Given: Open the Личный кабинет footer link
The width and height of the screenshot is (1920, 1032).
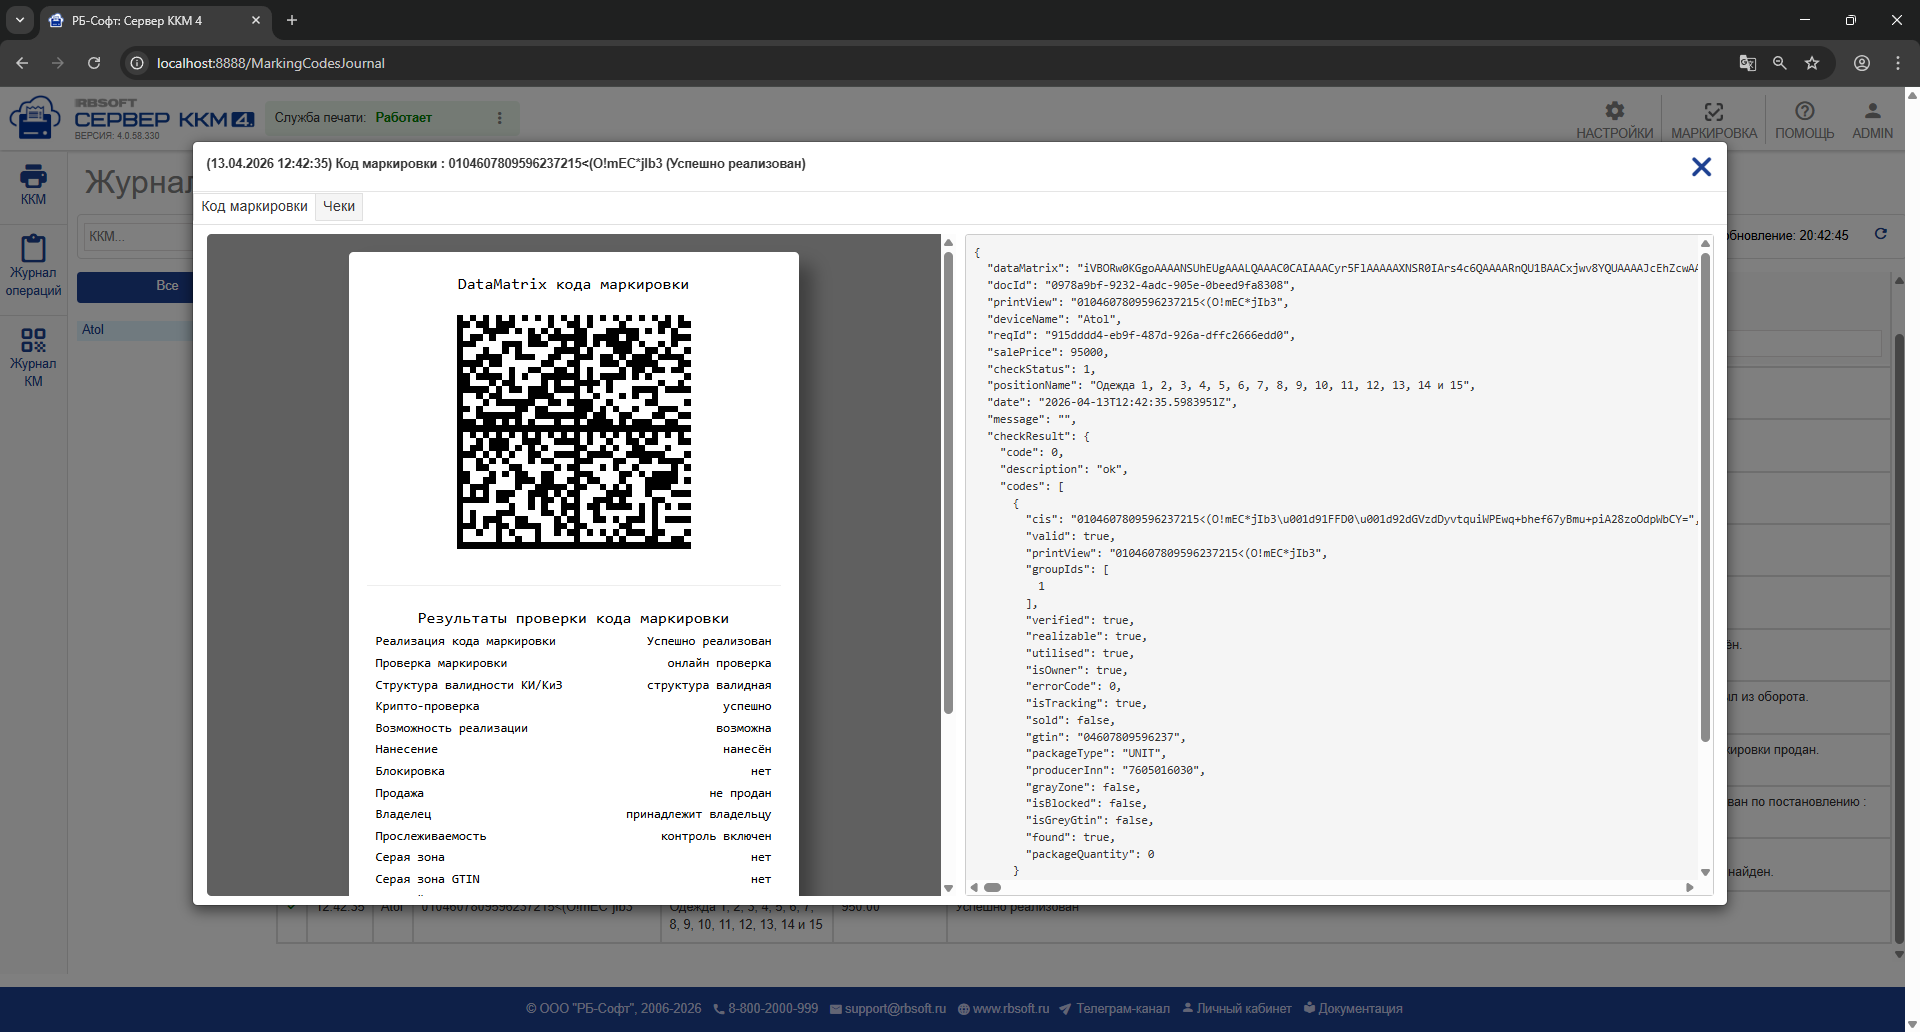Looking at the screenshot, I should [x=1237, y=1009].
